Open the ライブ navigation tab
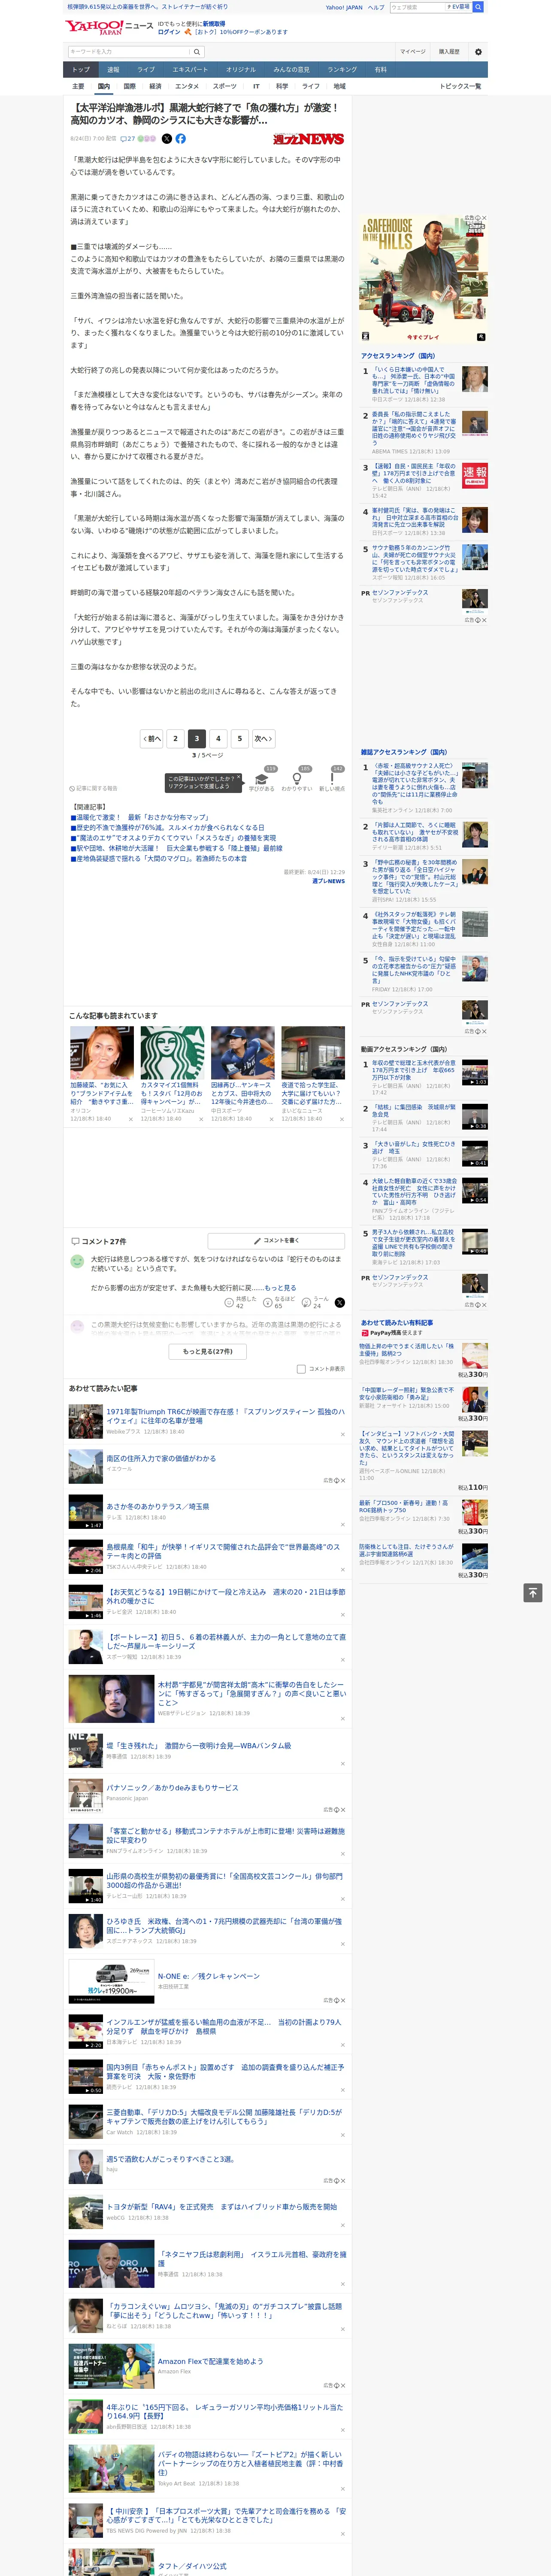The height and width of the screenshot is (2576, 551). [146, 70]
